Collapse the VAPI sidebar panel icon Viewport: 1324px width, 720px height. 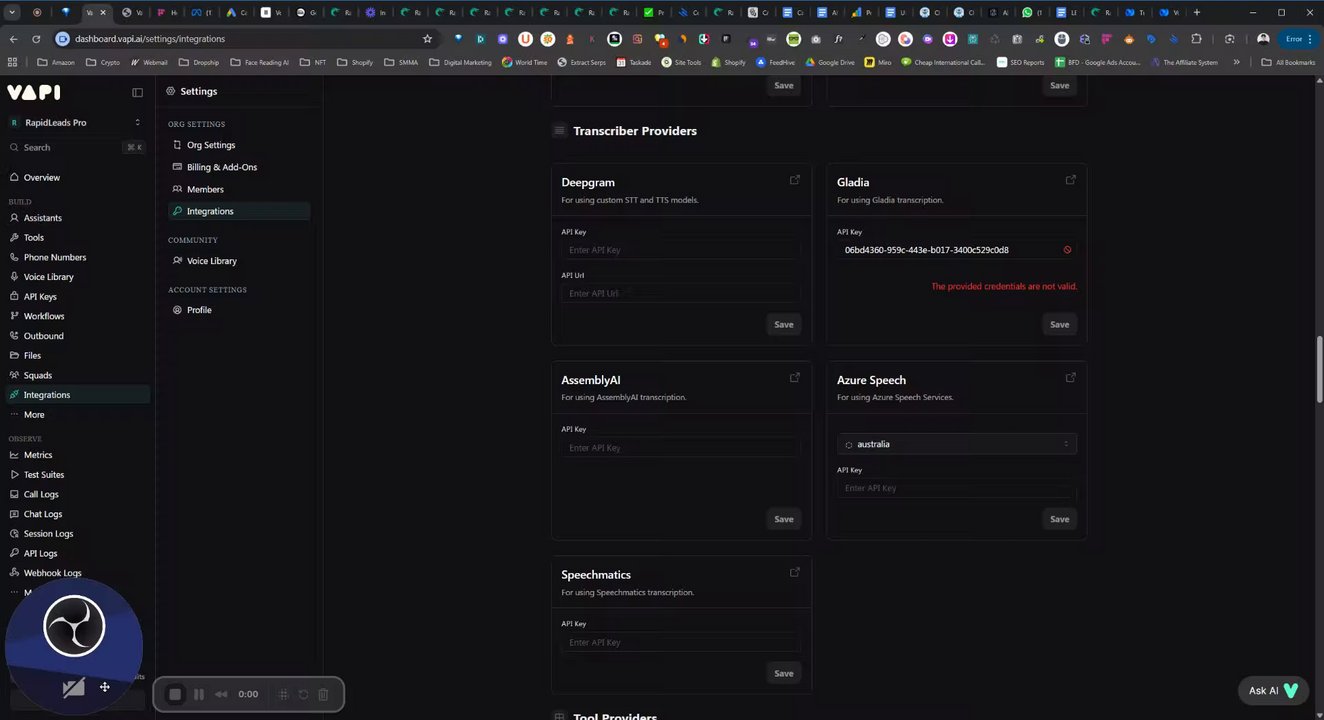coord(137,92)
